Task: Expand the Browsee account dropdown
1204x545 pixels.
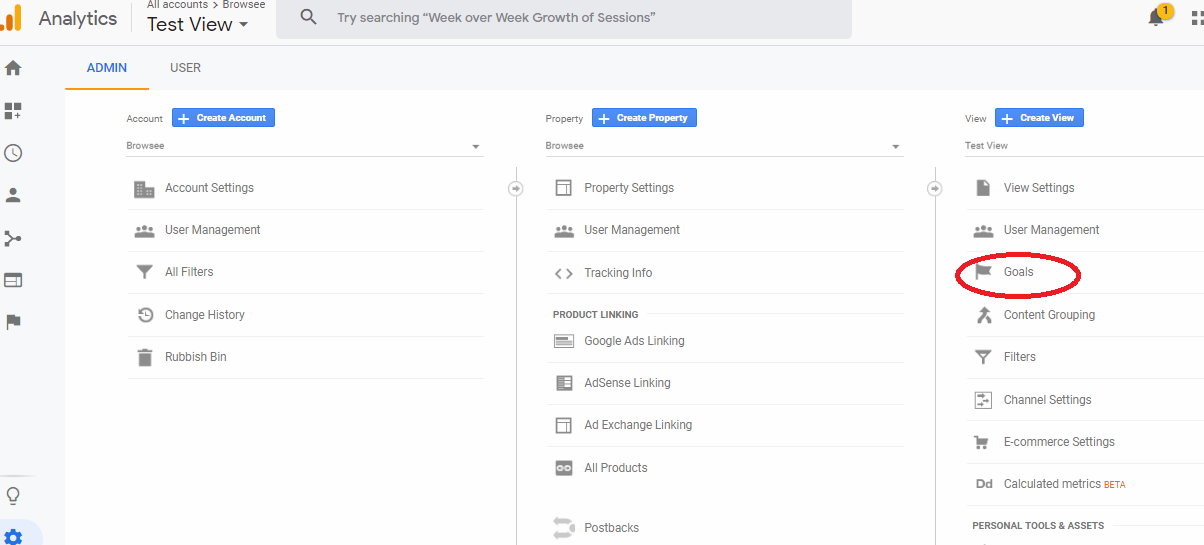Action: tap(305, 146)
